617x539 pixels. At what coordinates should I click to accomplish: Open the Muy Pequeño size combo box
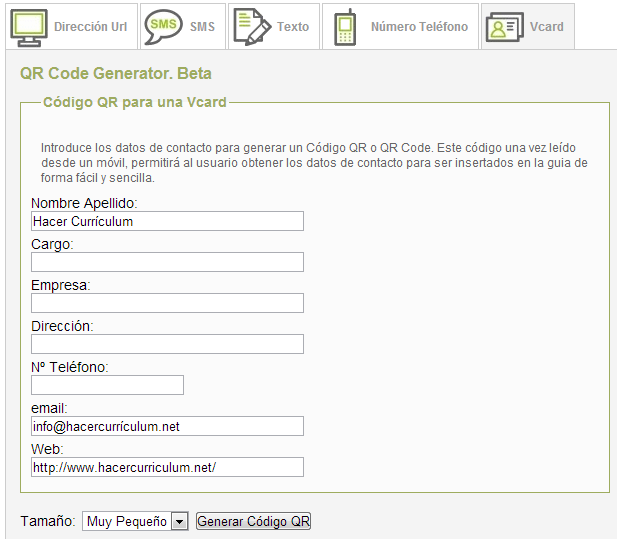tap(135, 521)
